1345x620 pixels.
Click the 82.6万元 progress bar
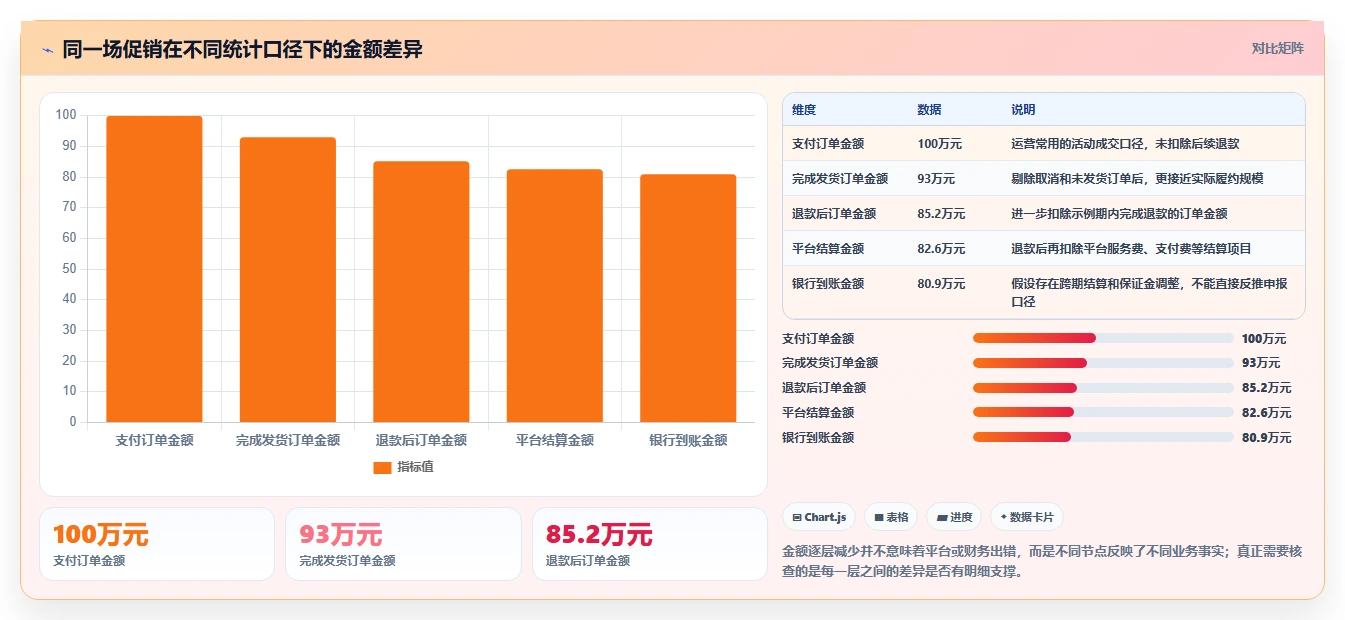1103,412
